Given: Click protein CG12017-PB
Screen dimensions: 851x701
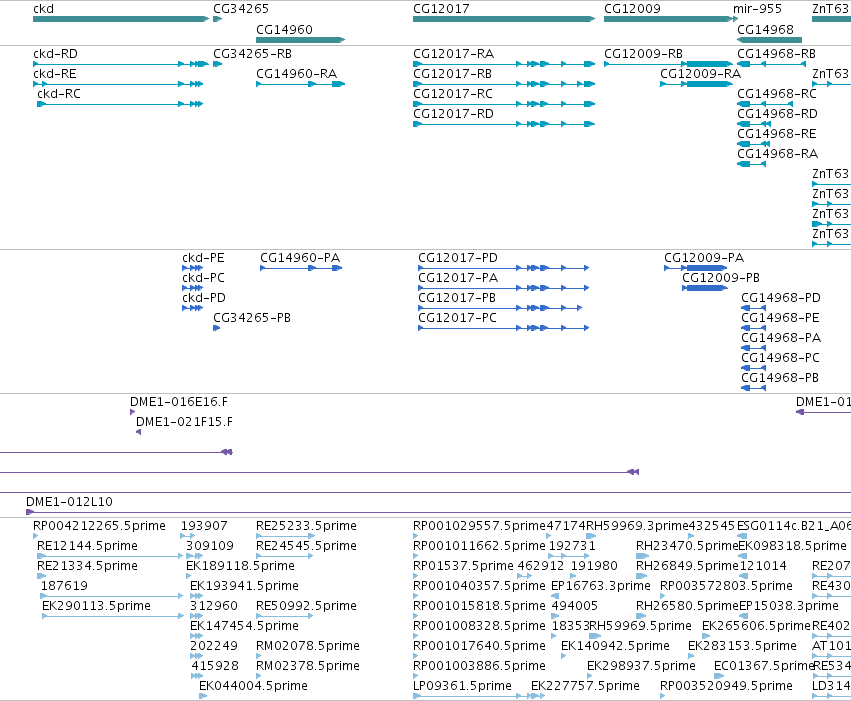Looking at the screenshot, I should point(457,298).
